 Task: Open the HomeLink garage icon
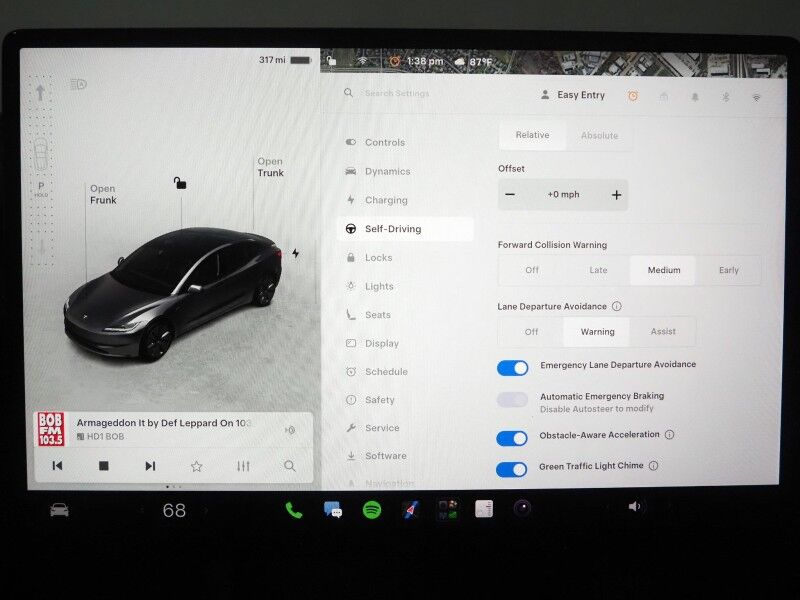(664, 96)
